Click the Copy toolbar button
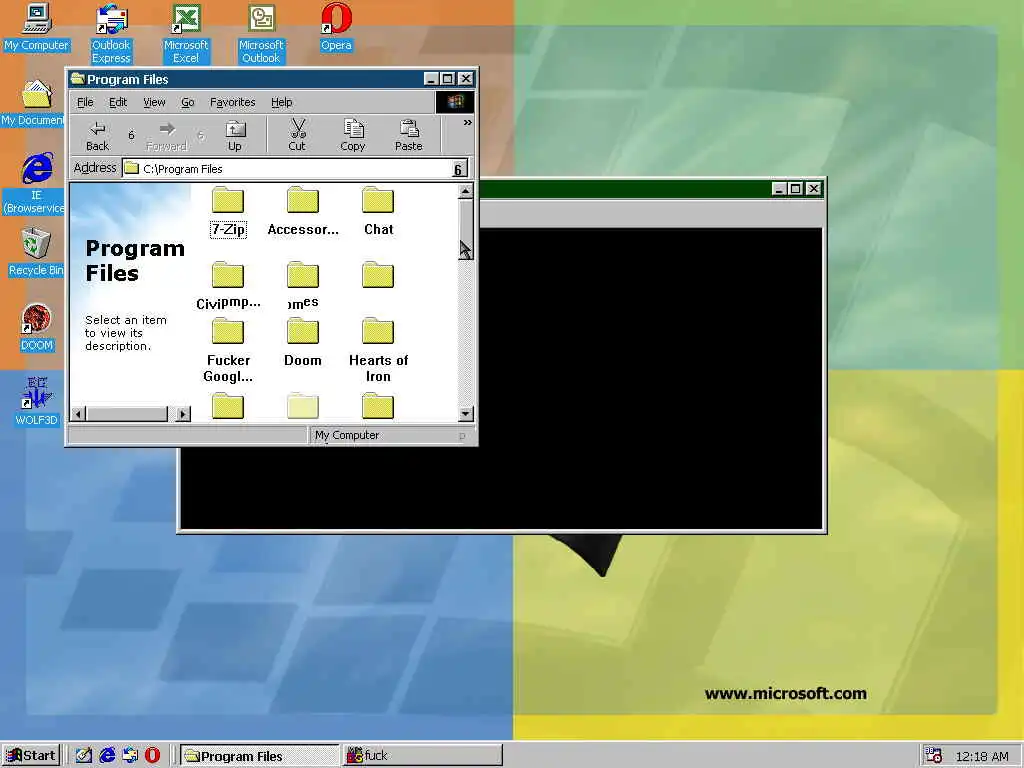Screen dimensions: 1024x768 pos(353,136)
